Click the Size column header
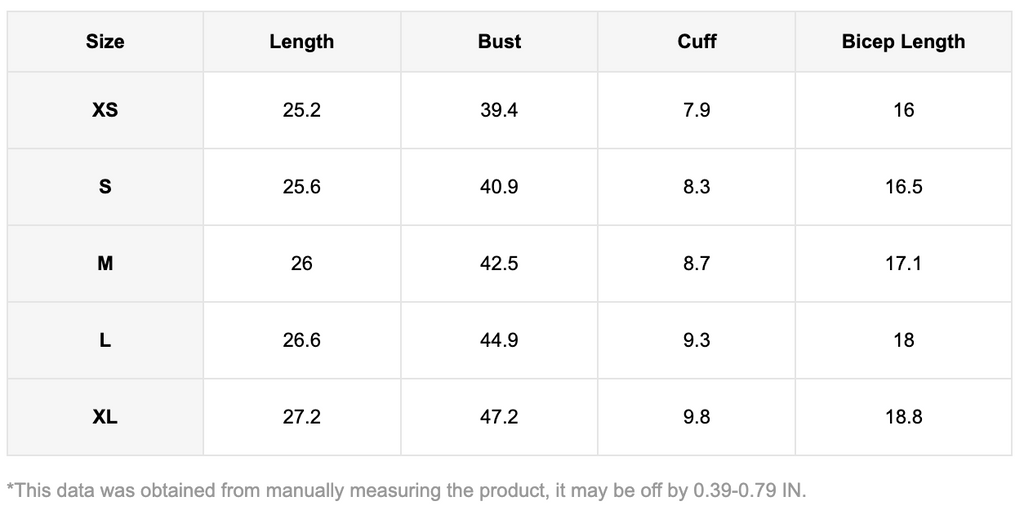Viewport: 1024px width, 519px height. (x=105, y=42)
